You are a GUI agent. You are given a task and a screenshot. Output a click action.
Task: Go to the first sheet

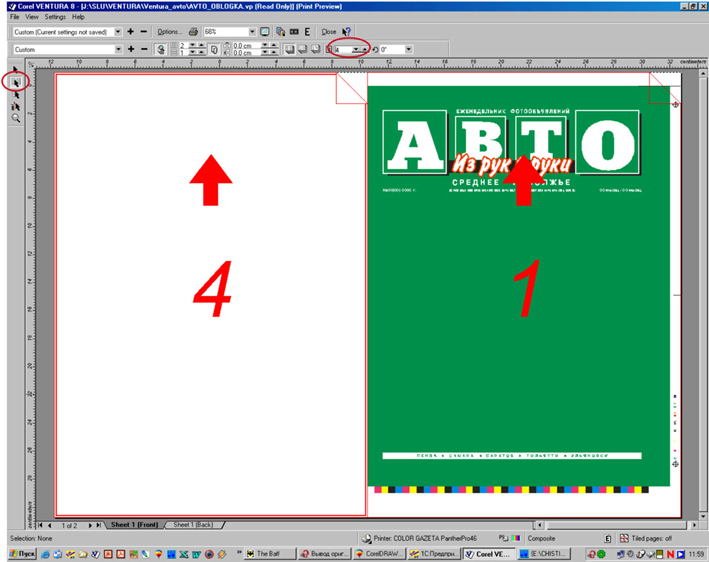coord(40,525)
